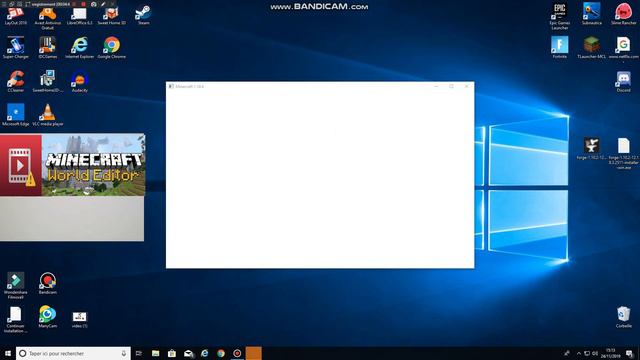640x360 pixels.
Task: Open the notification center icon
Action: pyautogui.click(x=630, y=353)
